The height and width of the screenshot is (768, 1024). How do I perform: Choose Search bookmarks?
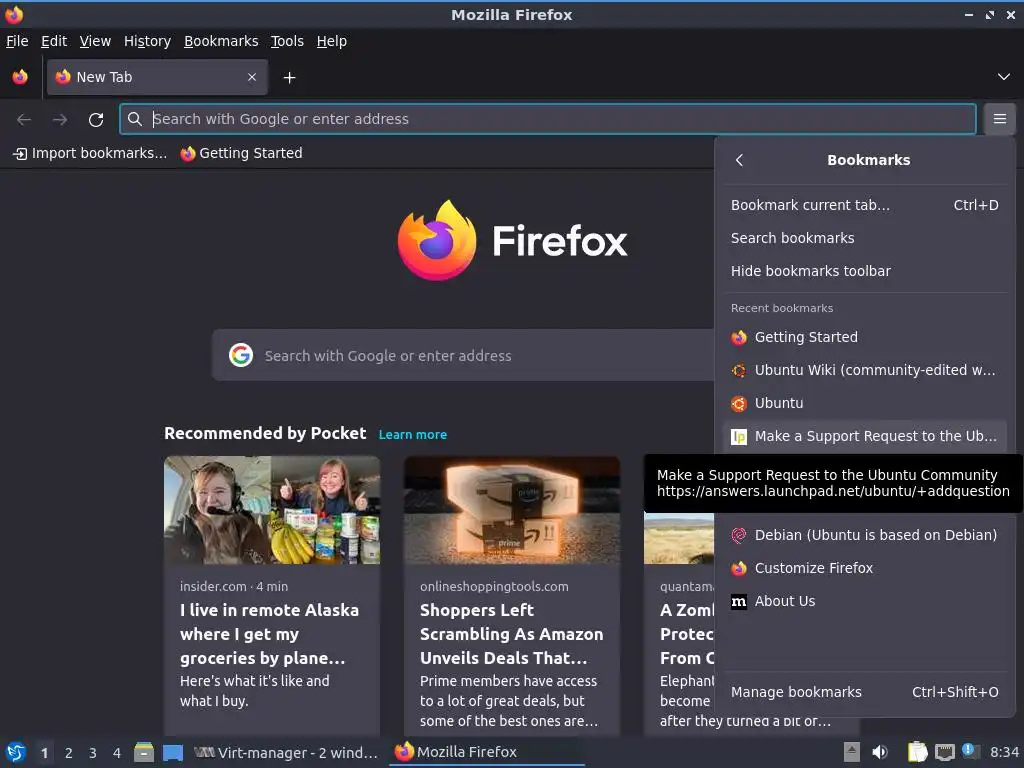pos(865,238)
